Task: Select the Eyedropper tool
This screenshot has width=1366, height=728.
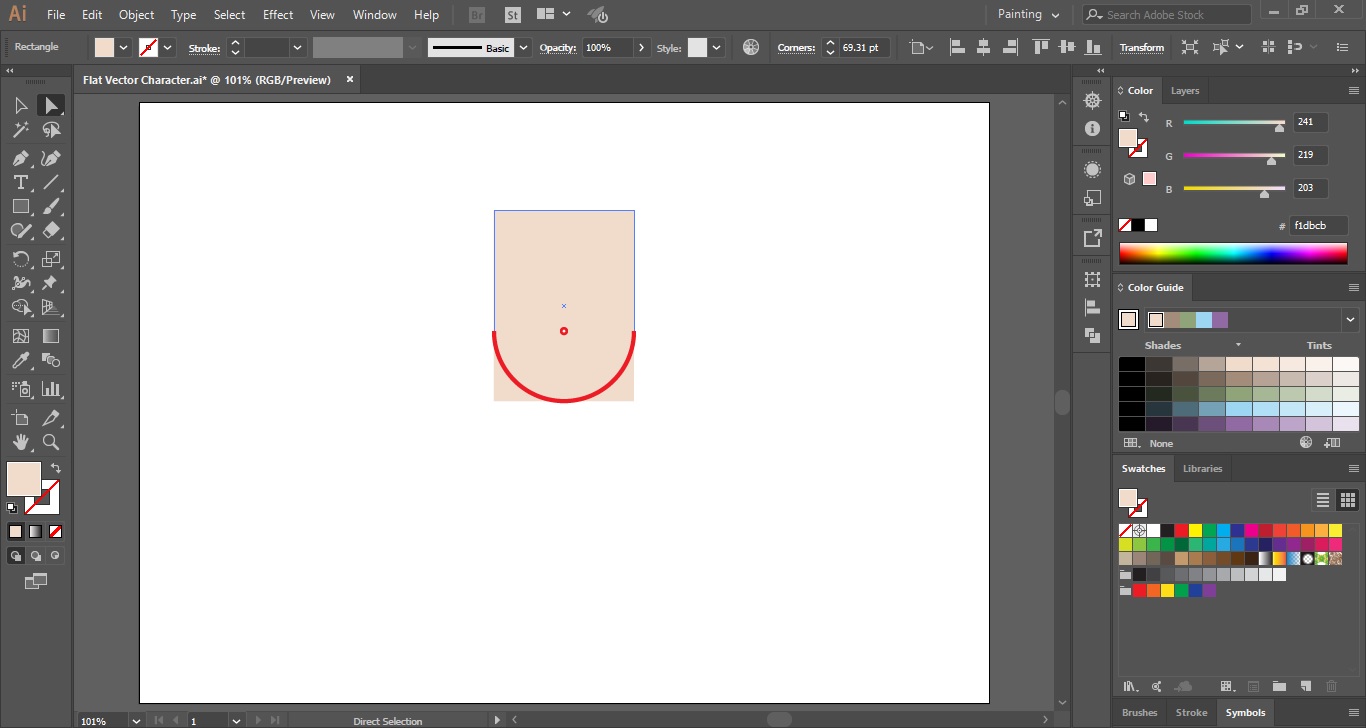Action: point(20,360)
